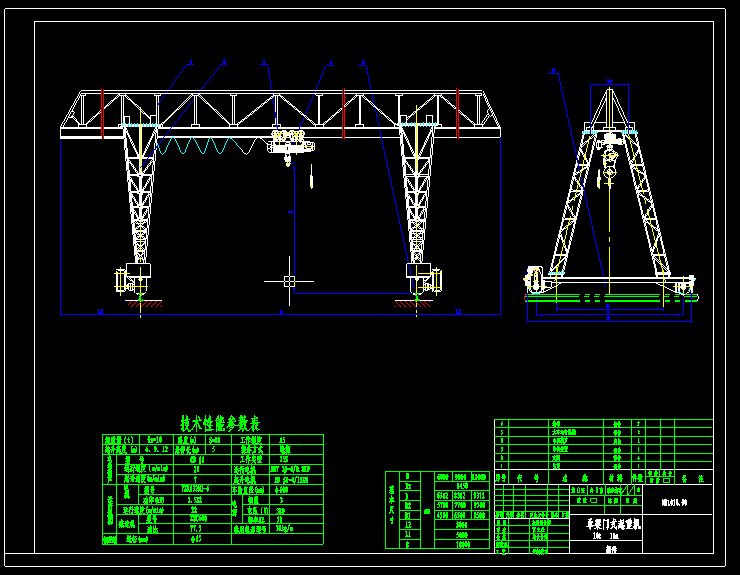Click the technical parameter table title 技术性能参数表
The image size is (740, 575).
point(220,423)
